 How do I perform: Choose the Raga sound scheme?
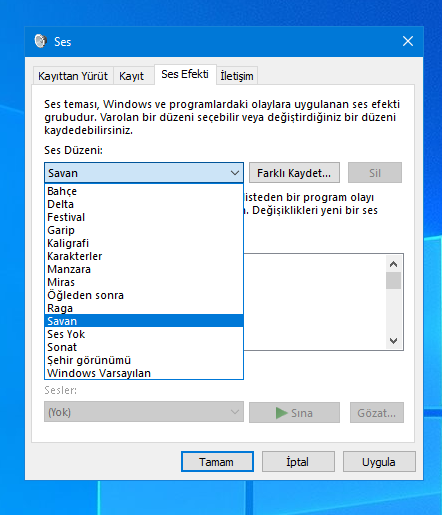pos(144,308)
